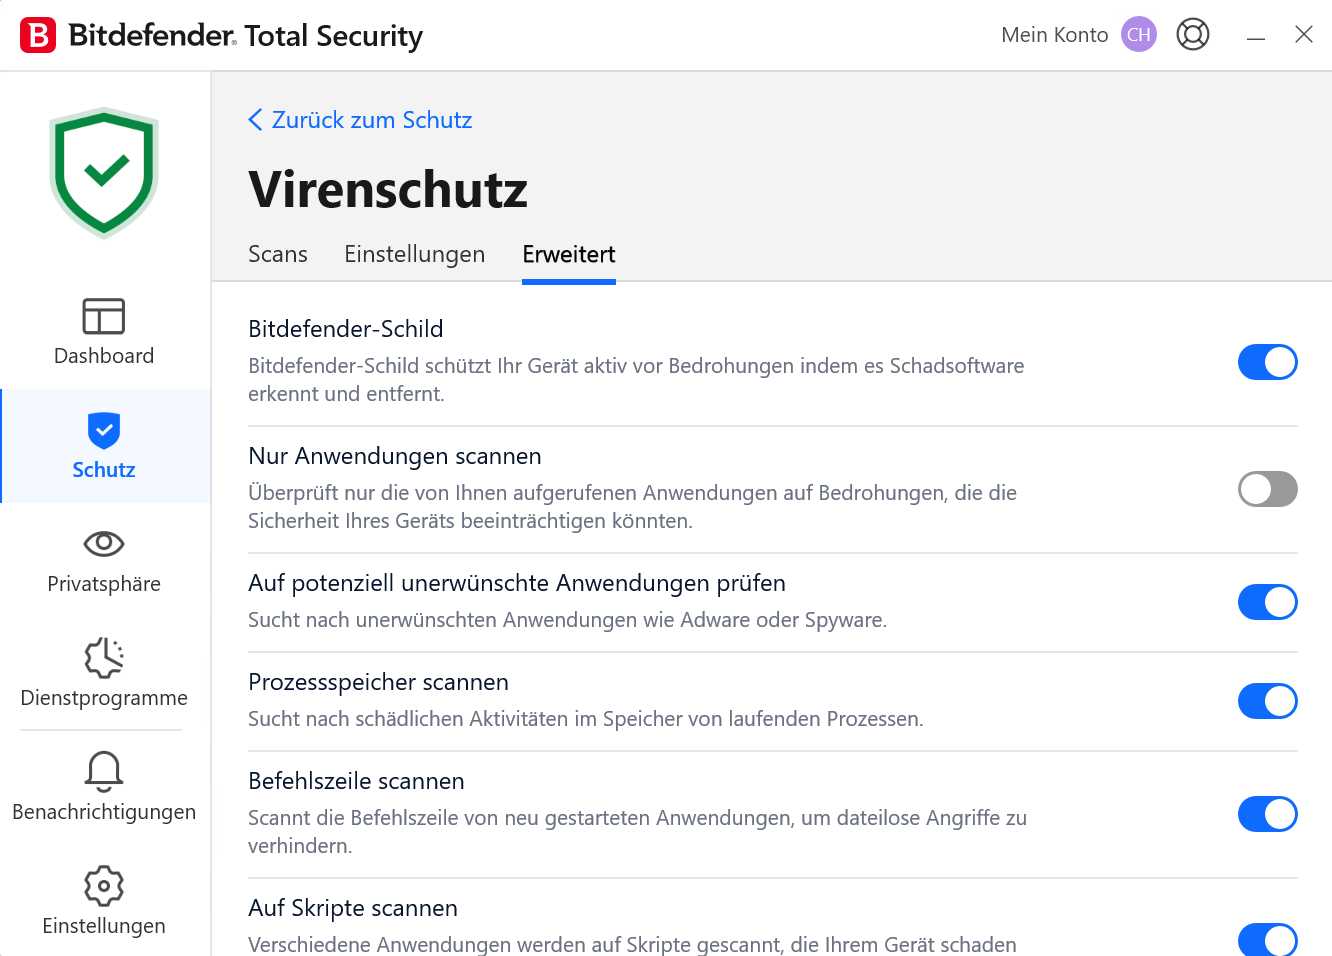Open Mein Konto
Screen dimensions: 1332x956
click(1054, 34)
